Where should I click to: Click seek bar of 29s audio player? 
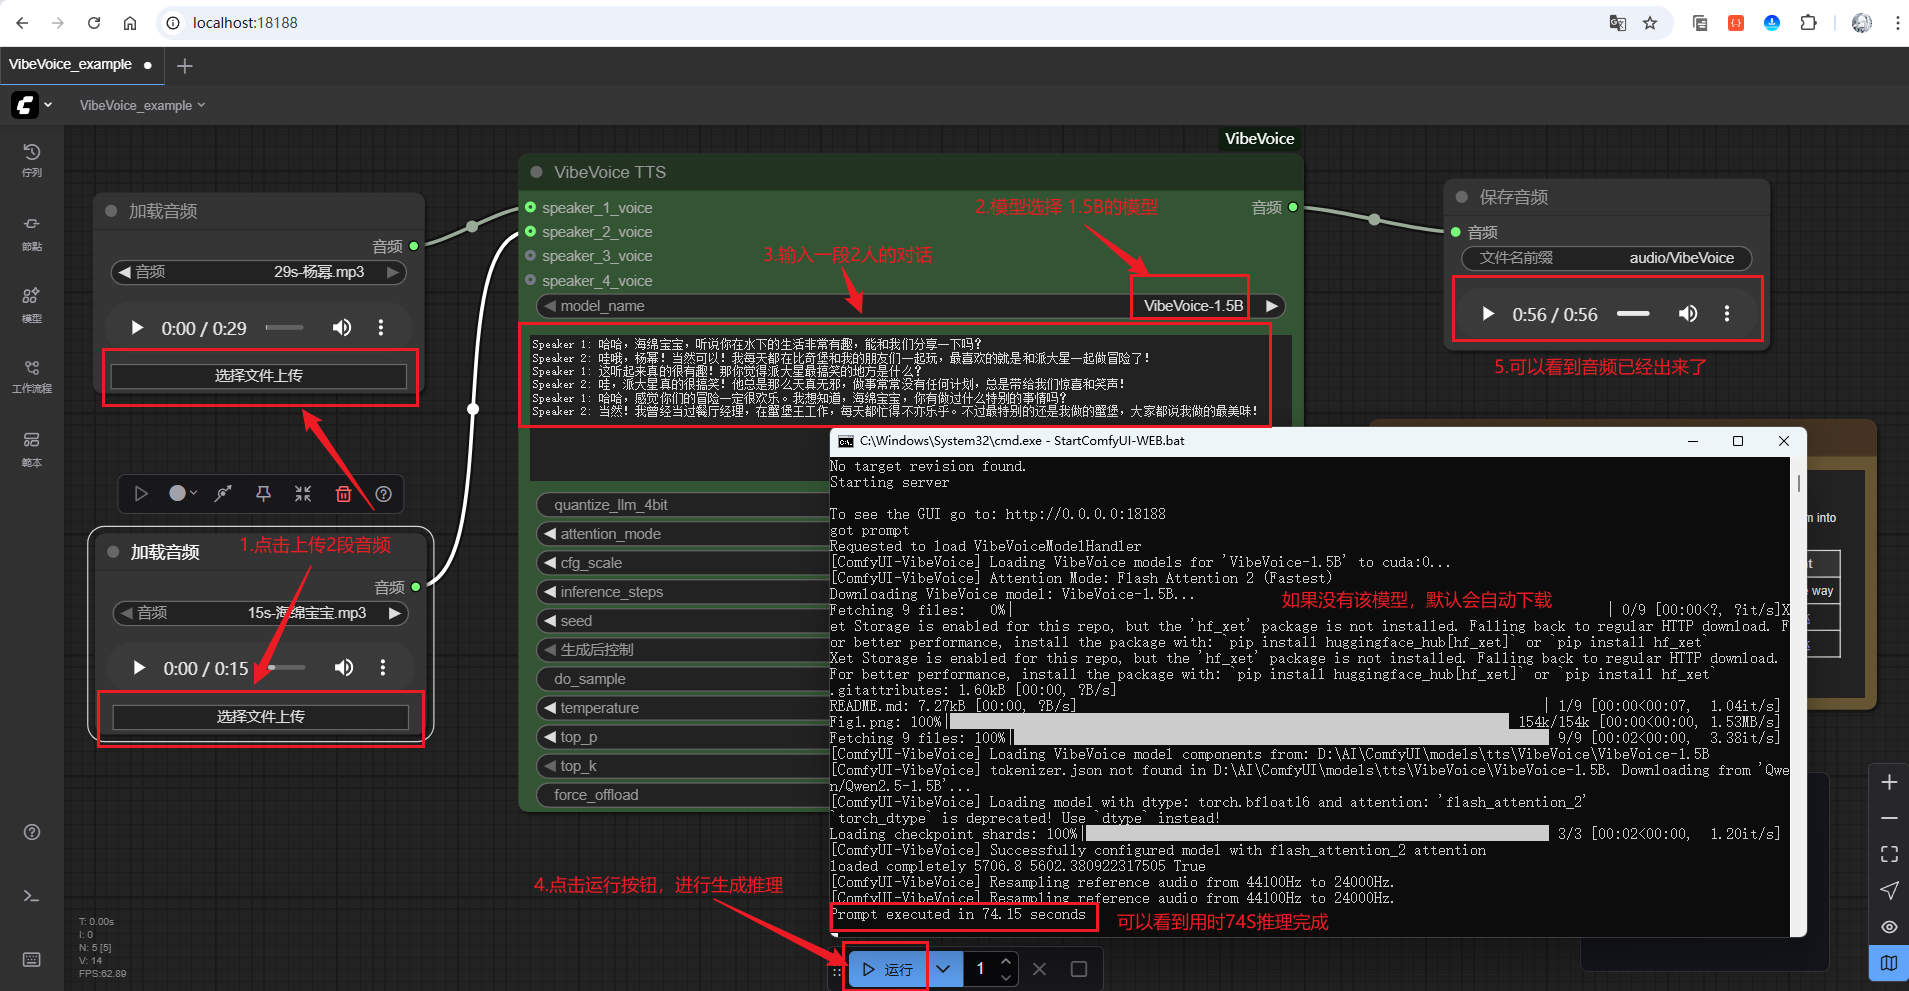[284, 327]
